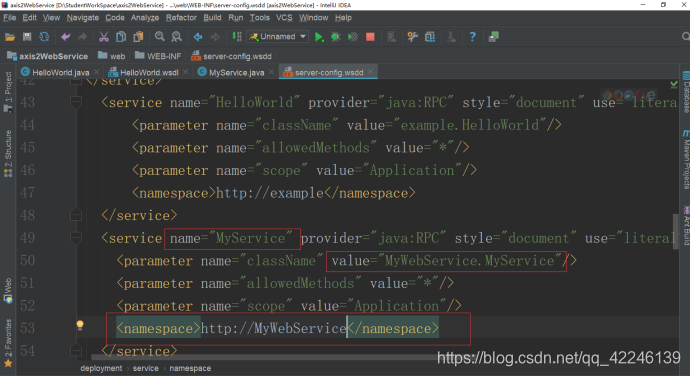Open the Build menu
Viewport: 691px width, 377px height.
pyautogui.click(x=212, y=18)
